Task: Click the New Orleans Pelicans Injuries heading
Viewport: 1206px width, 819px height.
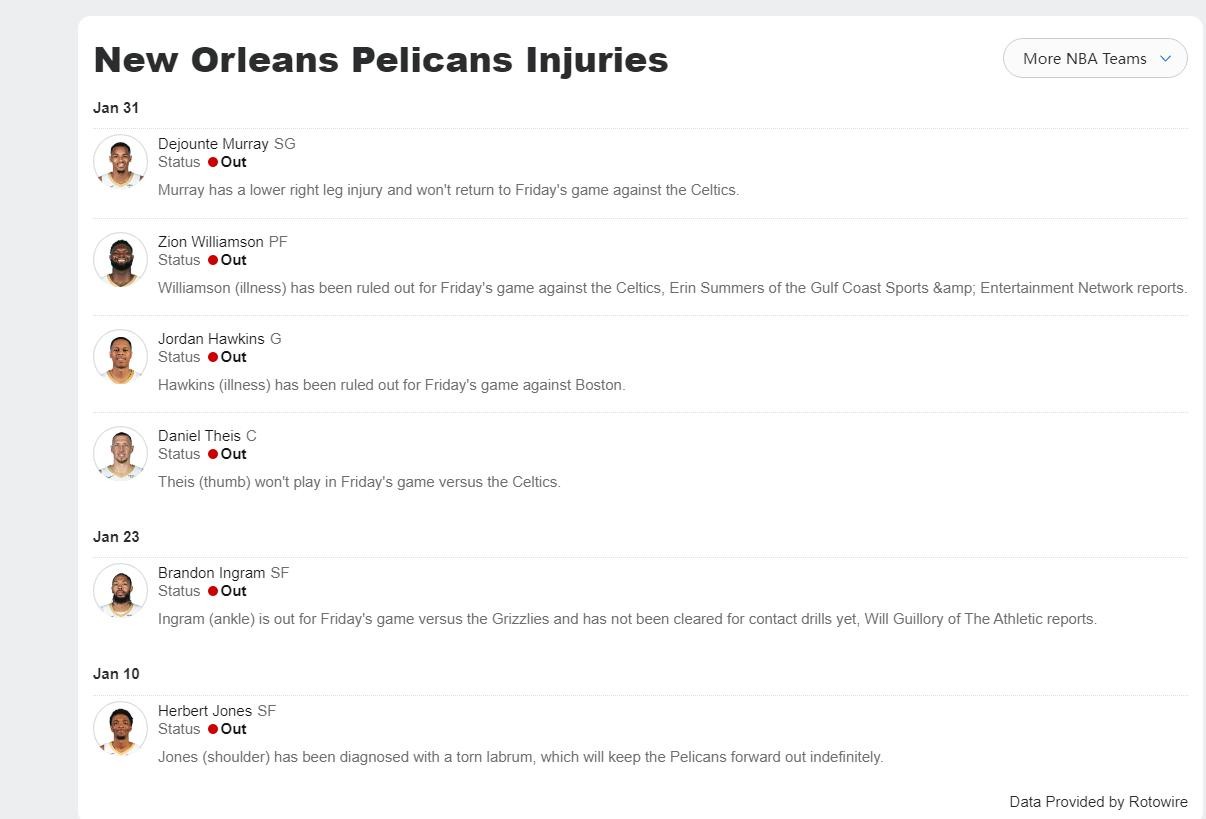Action: tap(381, 60)
